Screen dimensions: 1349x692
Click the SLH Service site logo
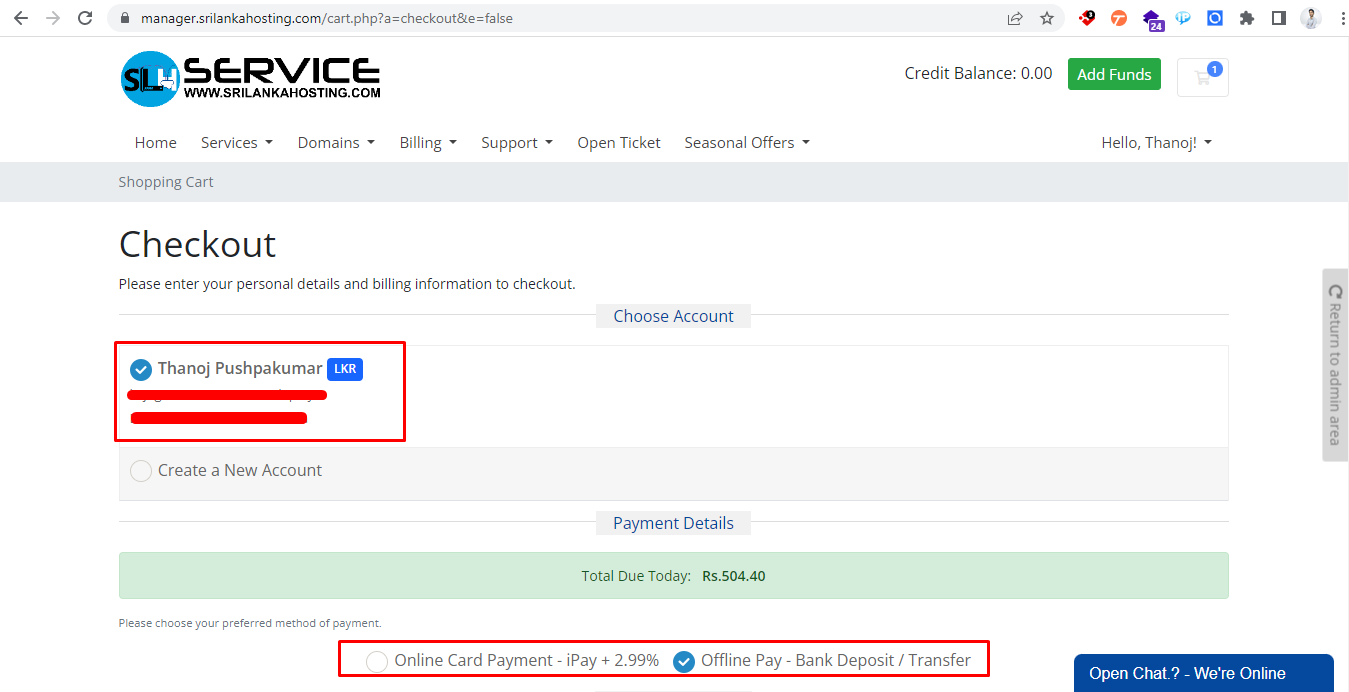click(x=250, y=78)
